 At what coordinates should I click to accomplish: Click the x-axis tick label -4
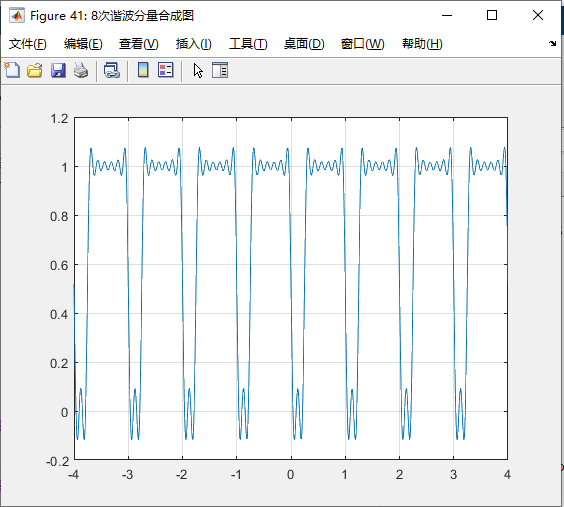click(73, 475)
